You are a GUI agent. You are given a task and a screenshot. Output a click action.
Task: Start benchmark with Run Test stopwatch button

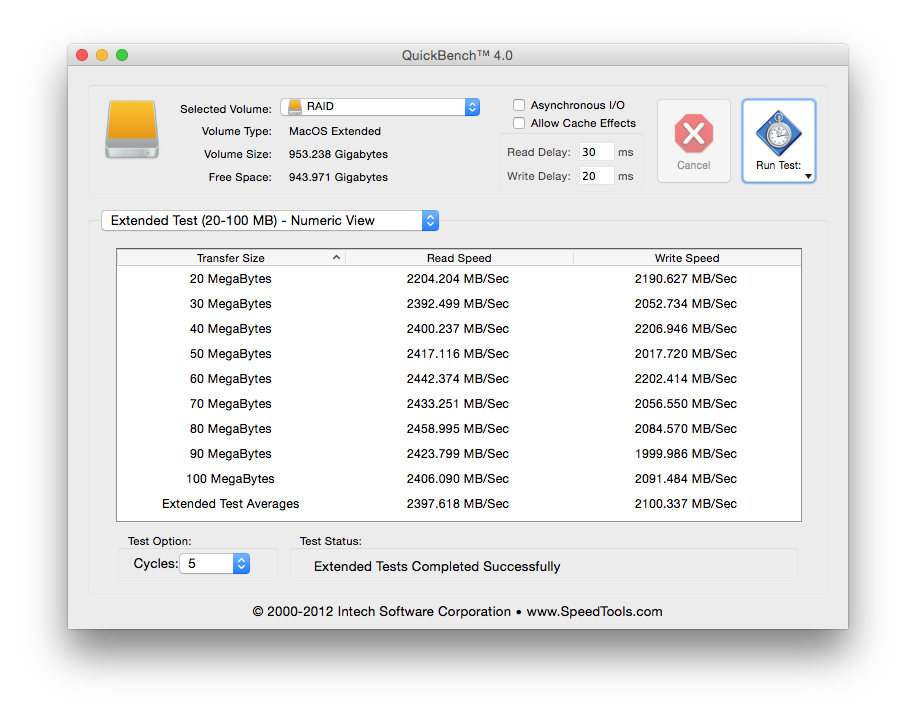pyautogui.click(x=778, y=140)
